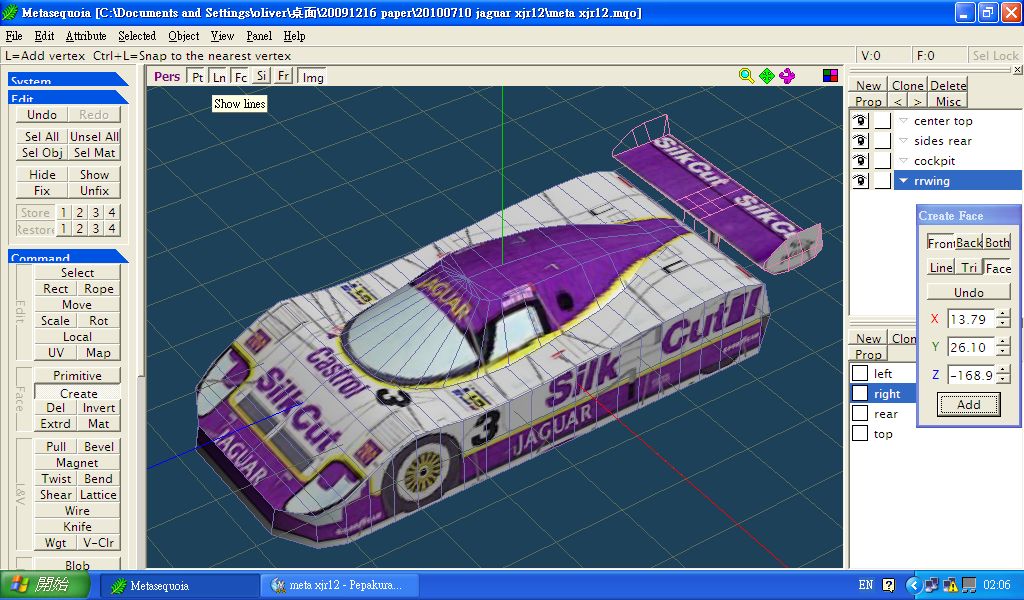This screenshot has height=600, width=1024.
Task: Collapse the Command panel header
Action: coord(67,256)
